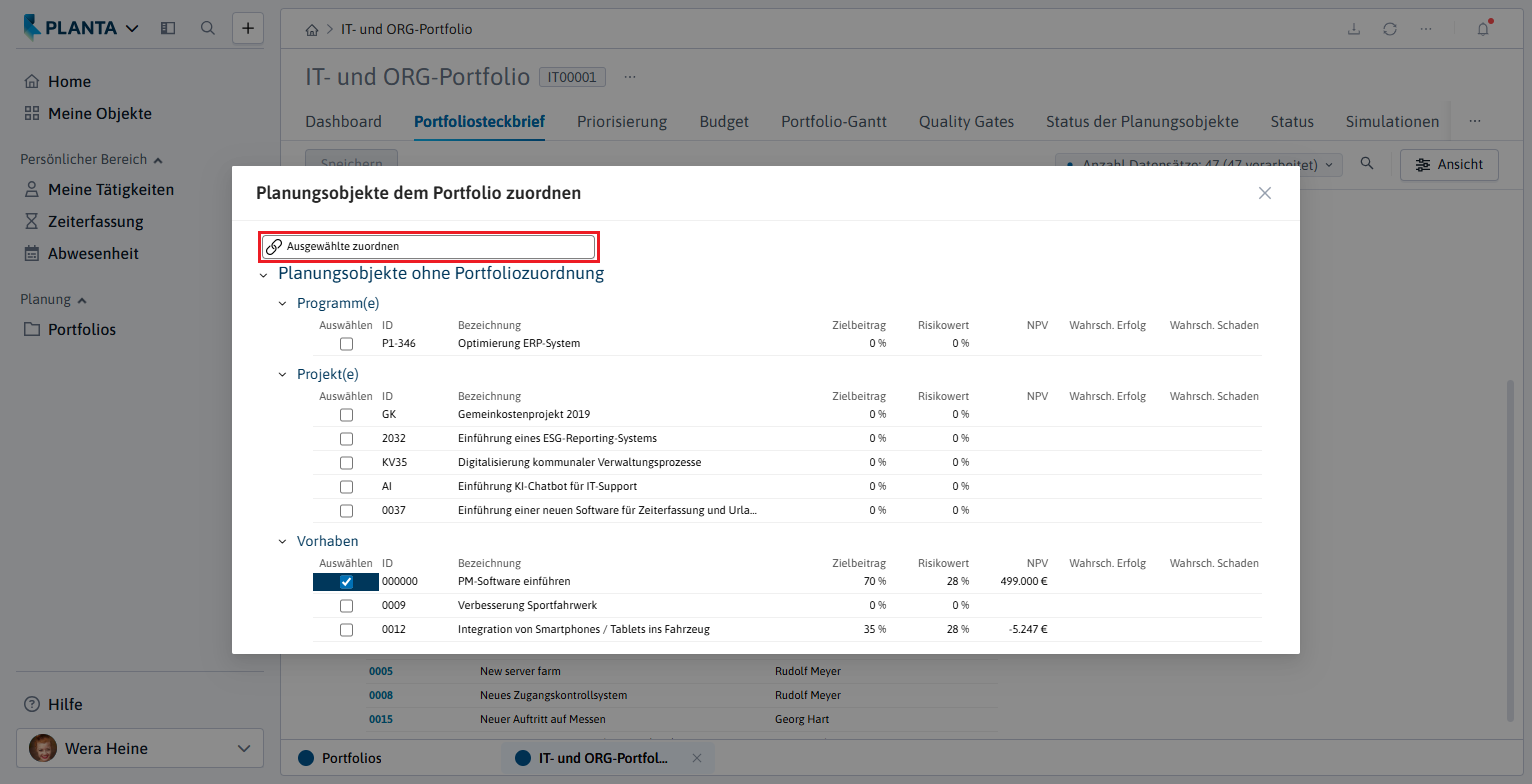Open Meine Objekte in the sidebar
The height and width of the screenshot is (784, 1532).
87,114
